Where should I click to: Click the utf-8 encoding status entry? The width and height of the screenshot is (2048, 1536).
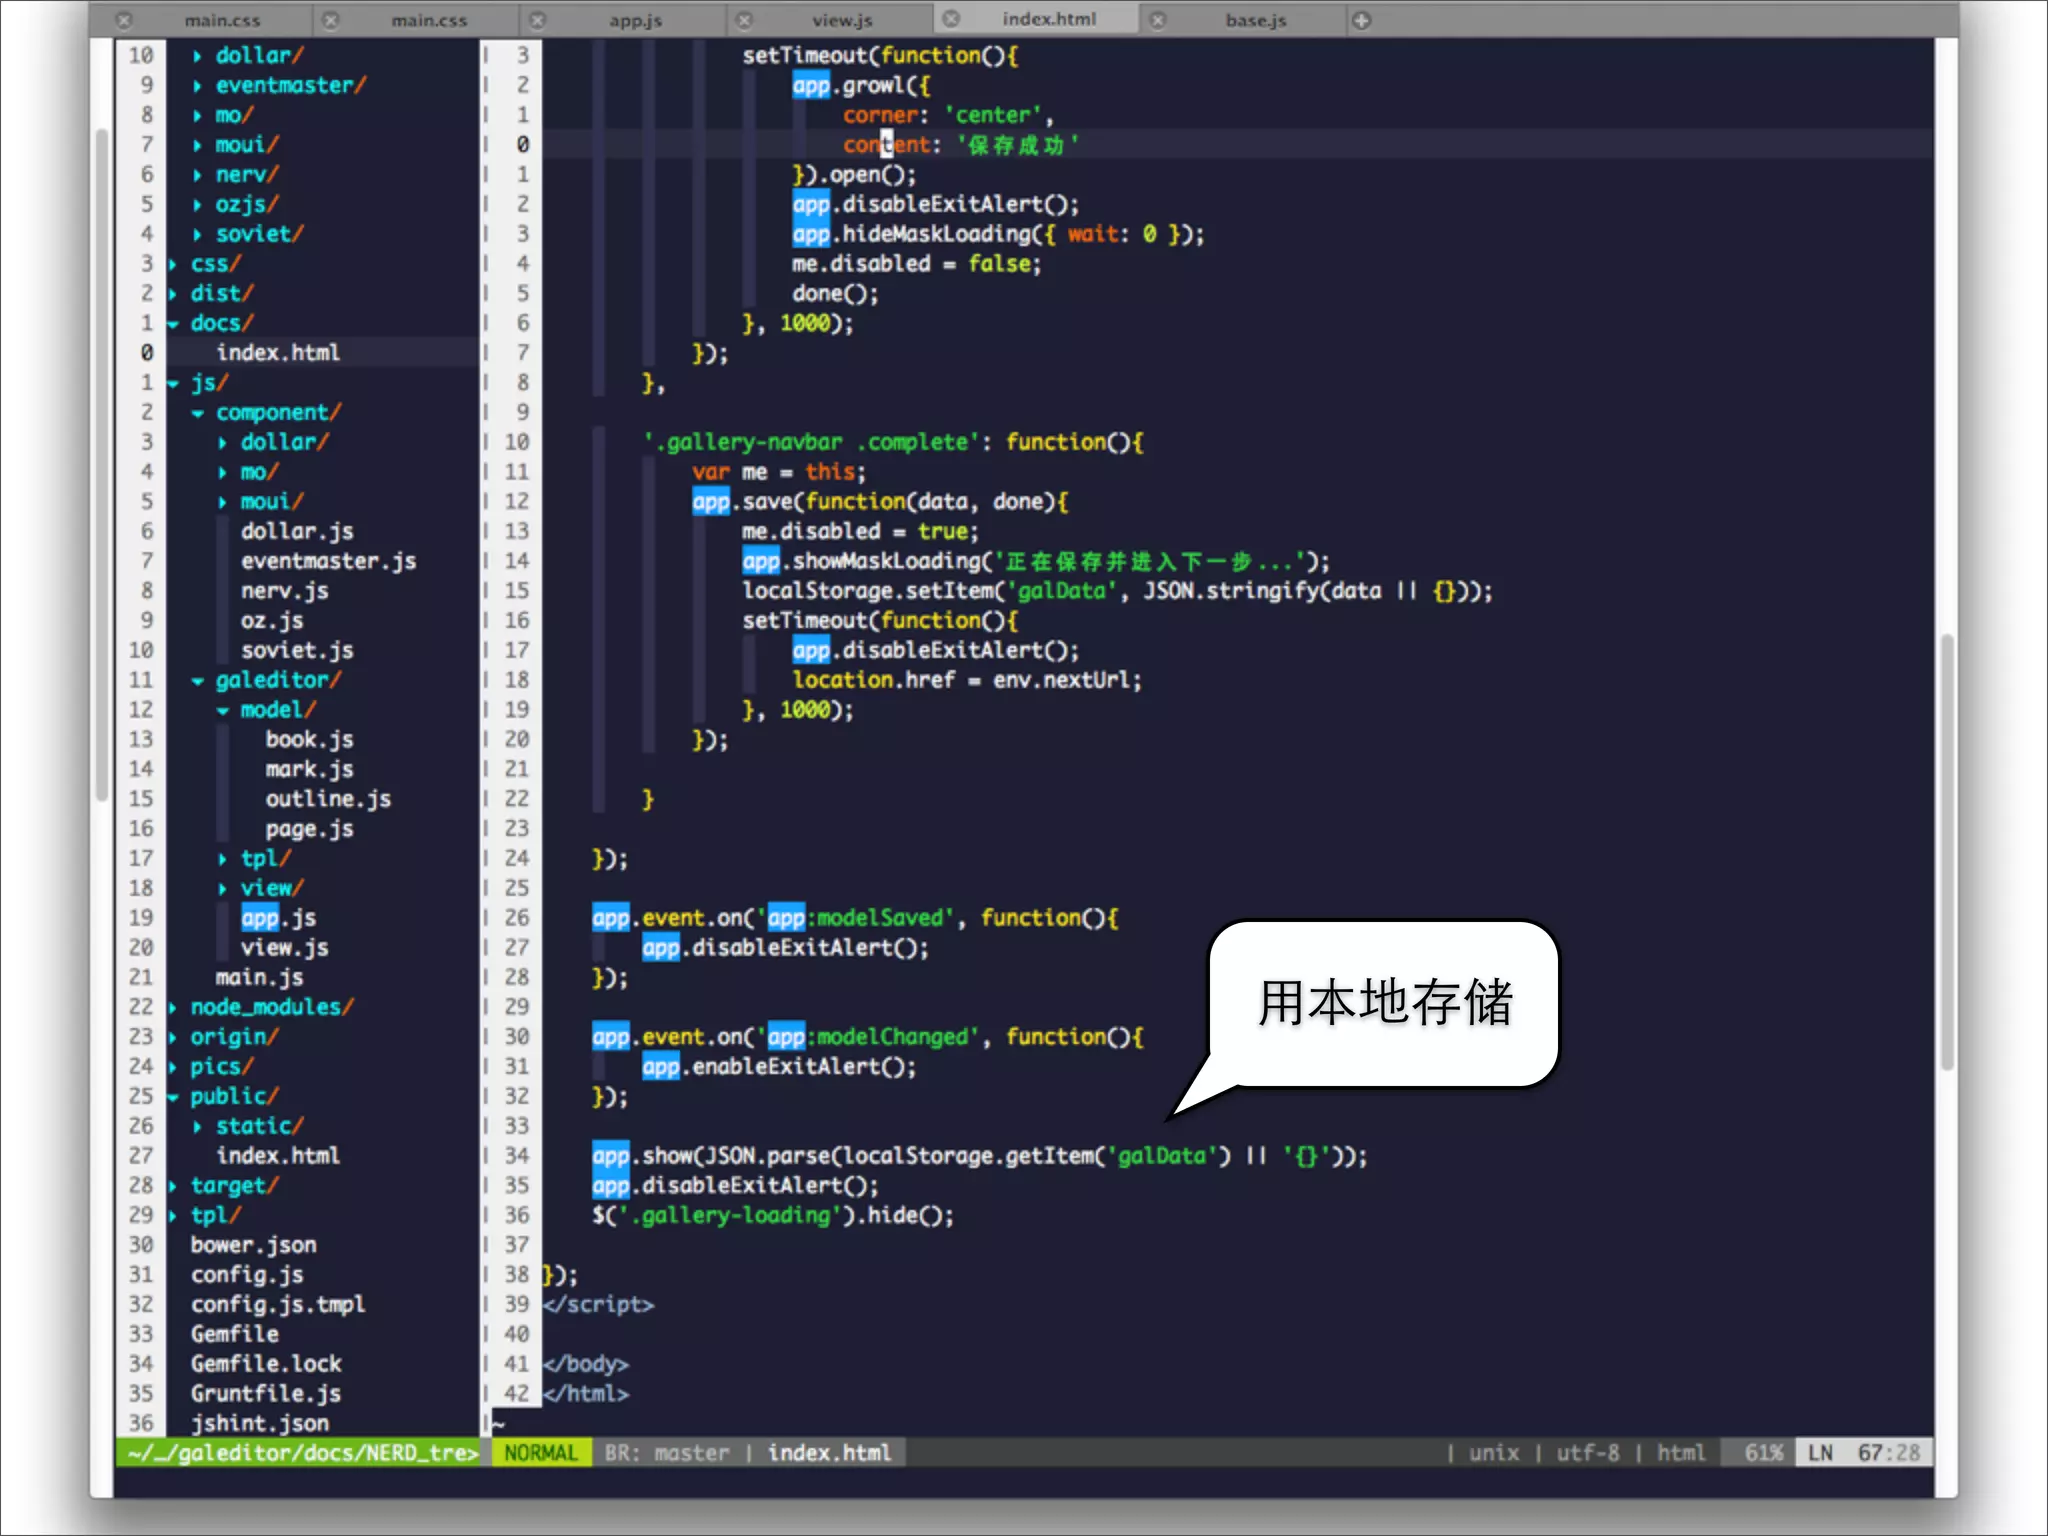tap(1587, 1453)
